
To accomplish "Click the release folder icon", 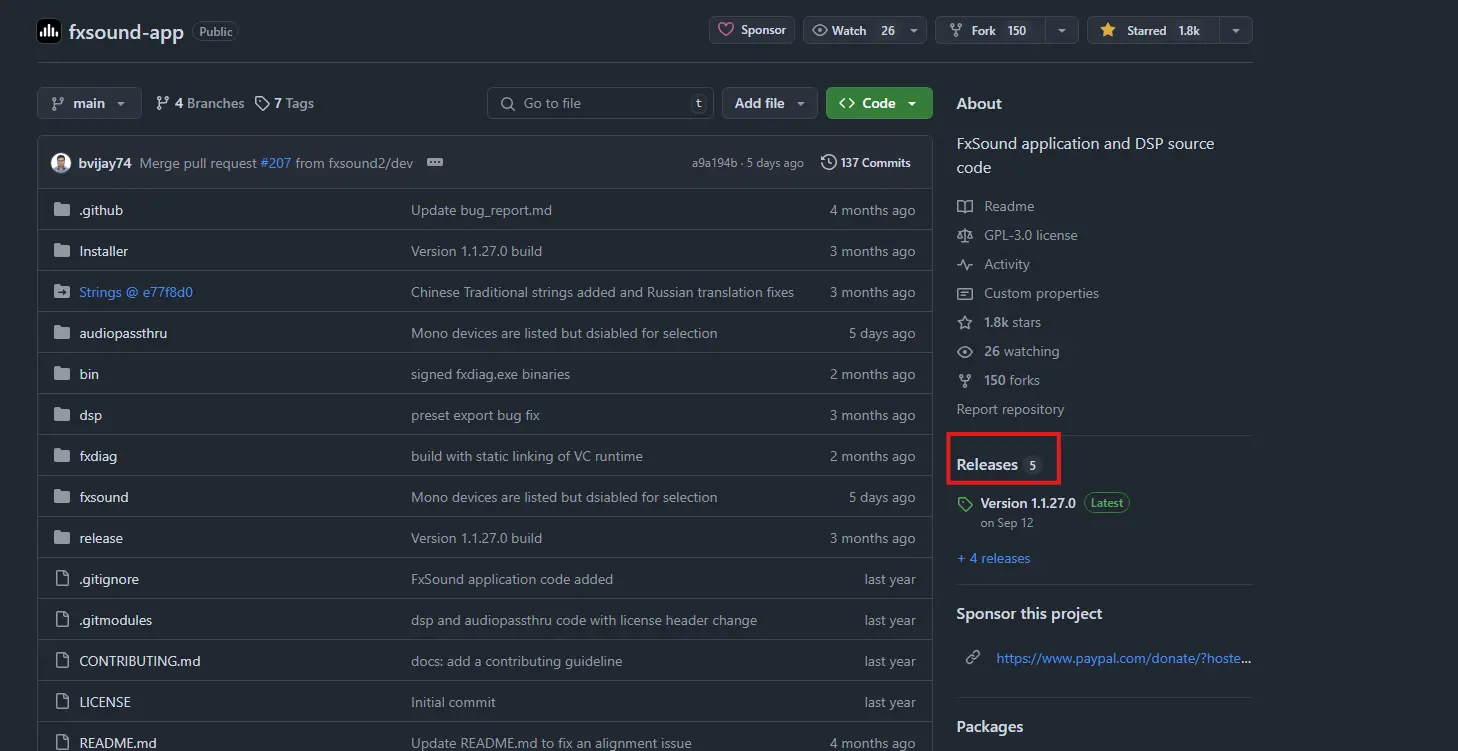I will click(61, 538).
